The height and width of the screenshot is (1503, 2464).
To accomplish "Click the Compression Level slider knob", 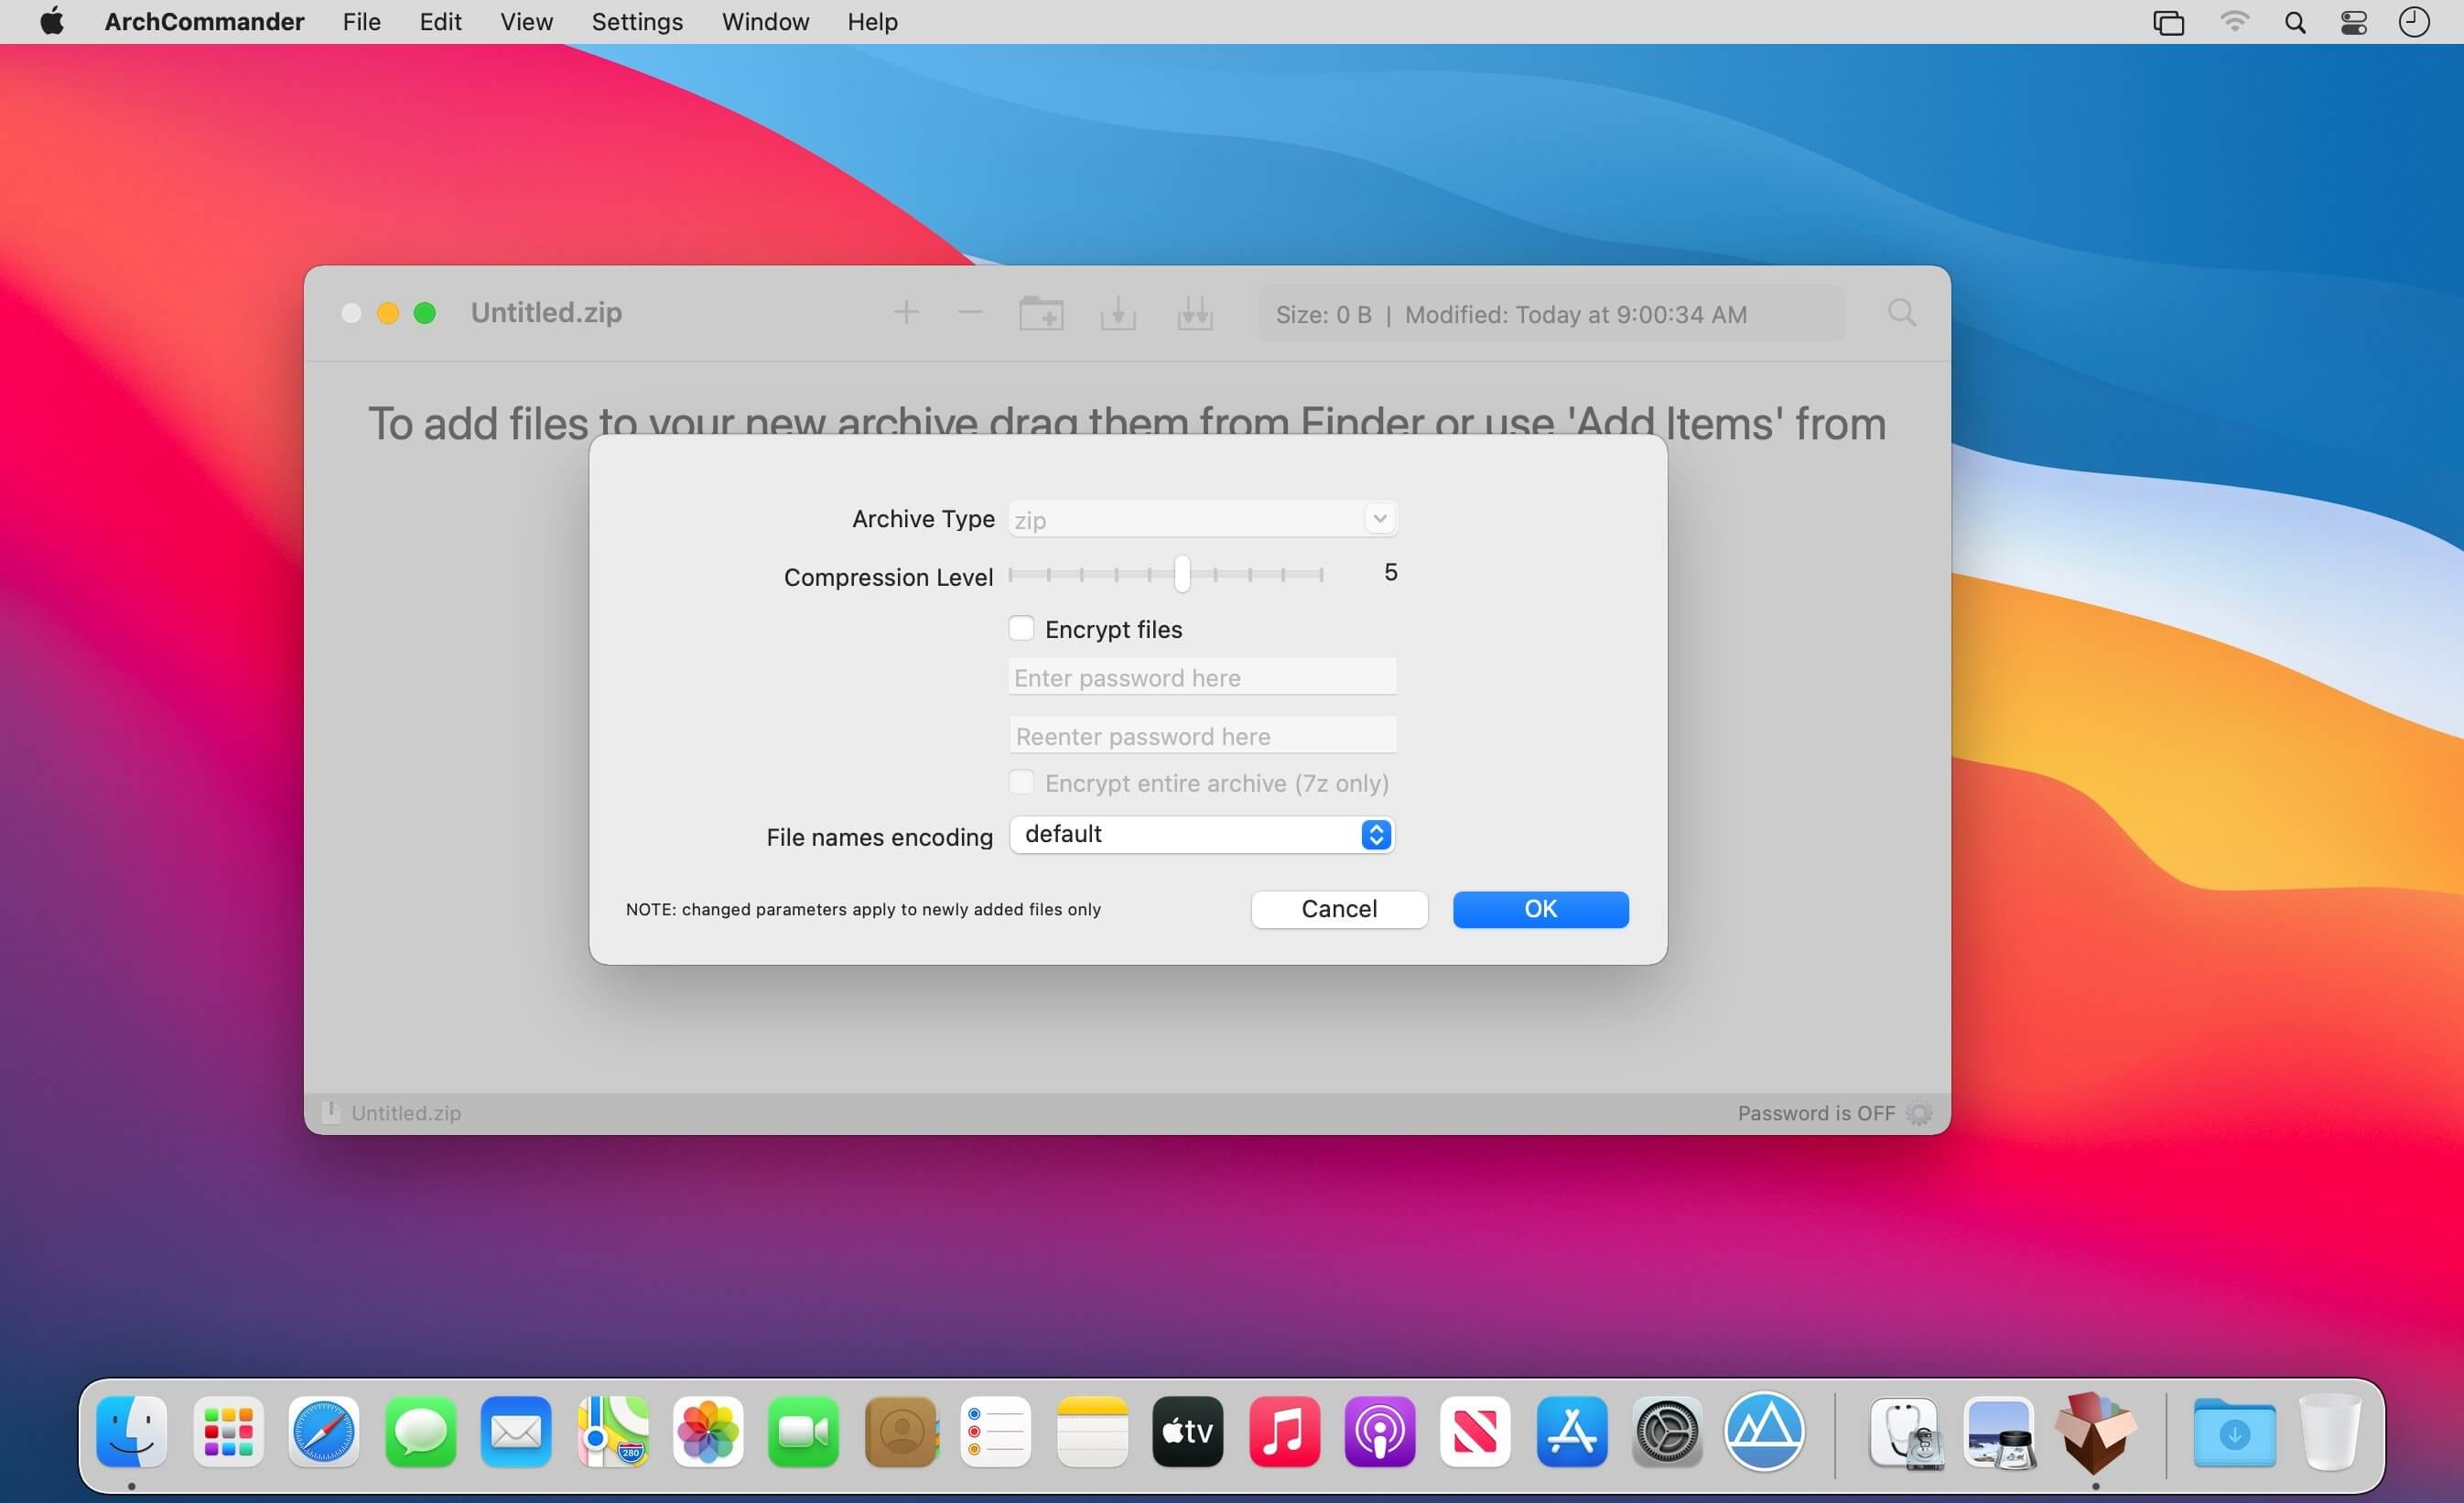I will (1182, 574).
